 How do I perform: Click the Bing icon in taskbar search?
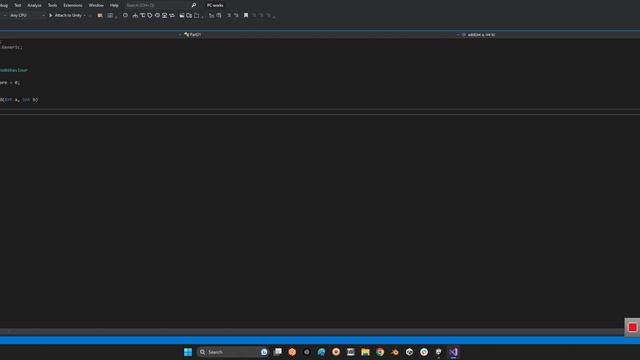click(x=264, y=352)
